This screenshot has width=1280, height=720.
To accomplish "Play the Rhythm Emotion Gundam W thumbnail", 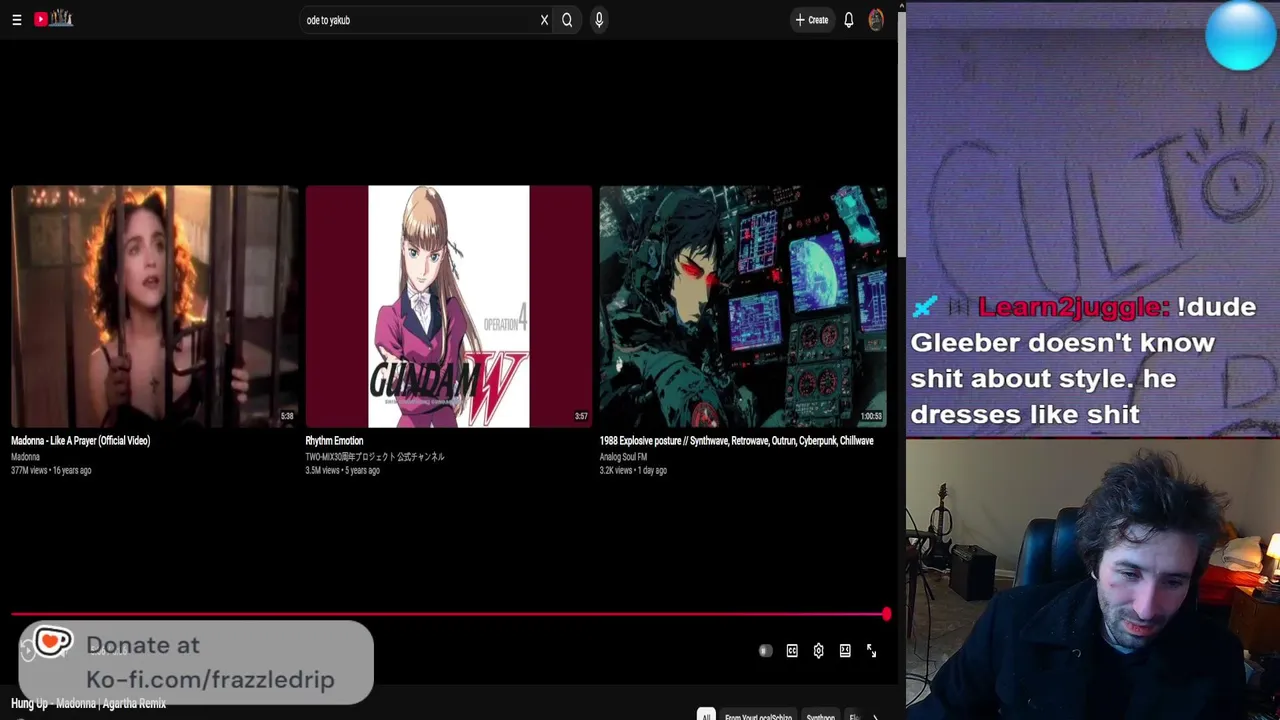I will tap(448, 306).
